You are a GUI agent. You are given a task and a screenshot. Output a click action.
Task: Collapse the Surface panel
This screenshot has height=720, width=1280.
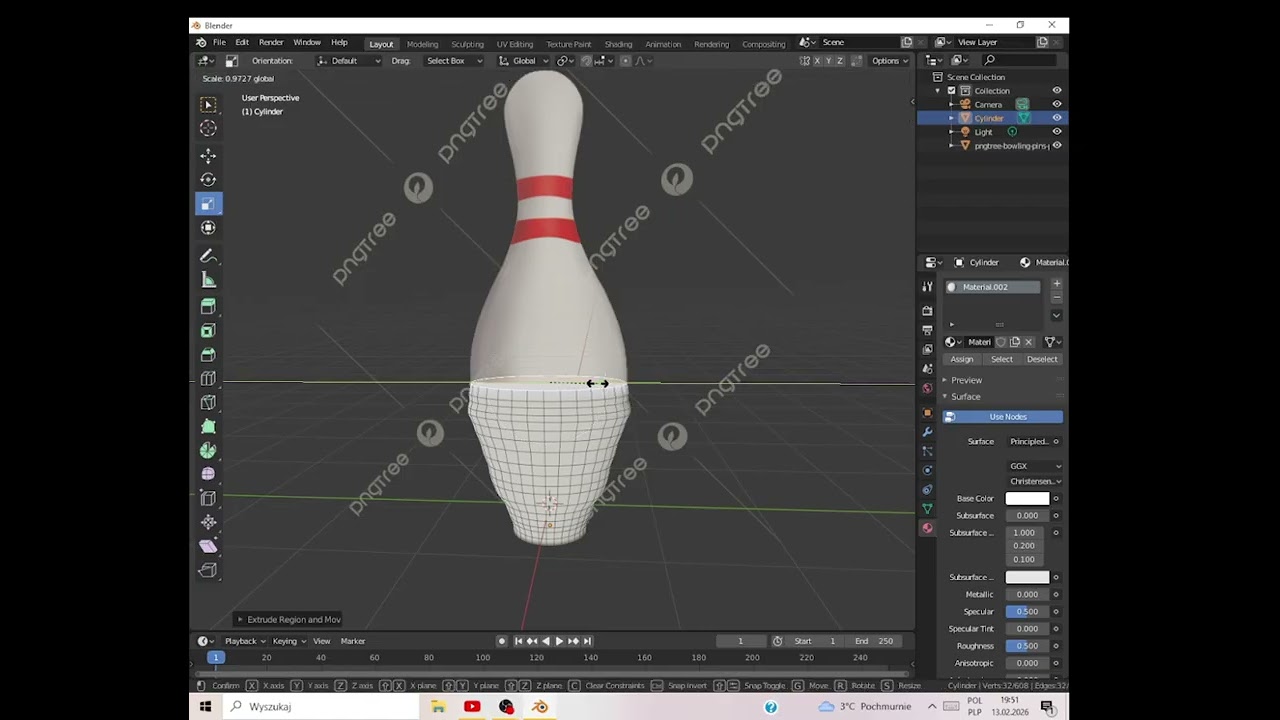point(964,397)
